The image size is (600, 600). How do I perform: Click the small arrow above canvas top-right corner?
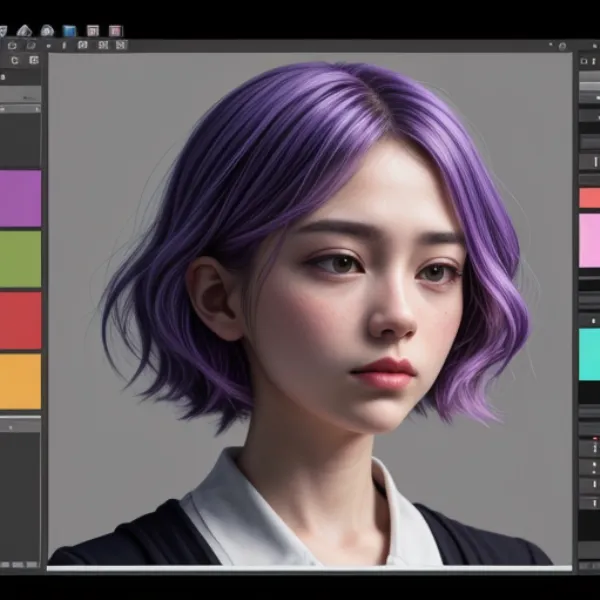coord(549,46)
